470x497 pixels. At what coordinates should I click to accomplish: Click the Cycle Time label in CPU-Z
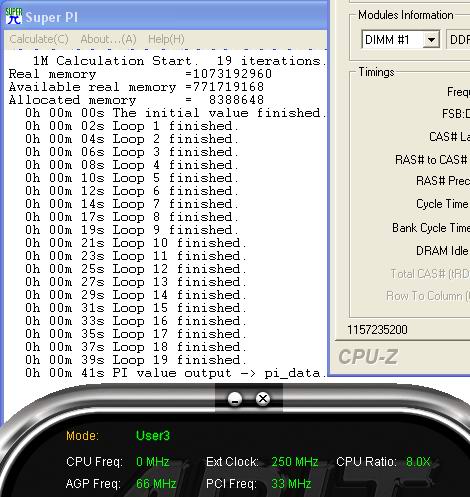click(x=442, y=204)
